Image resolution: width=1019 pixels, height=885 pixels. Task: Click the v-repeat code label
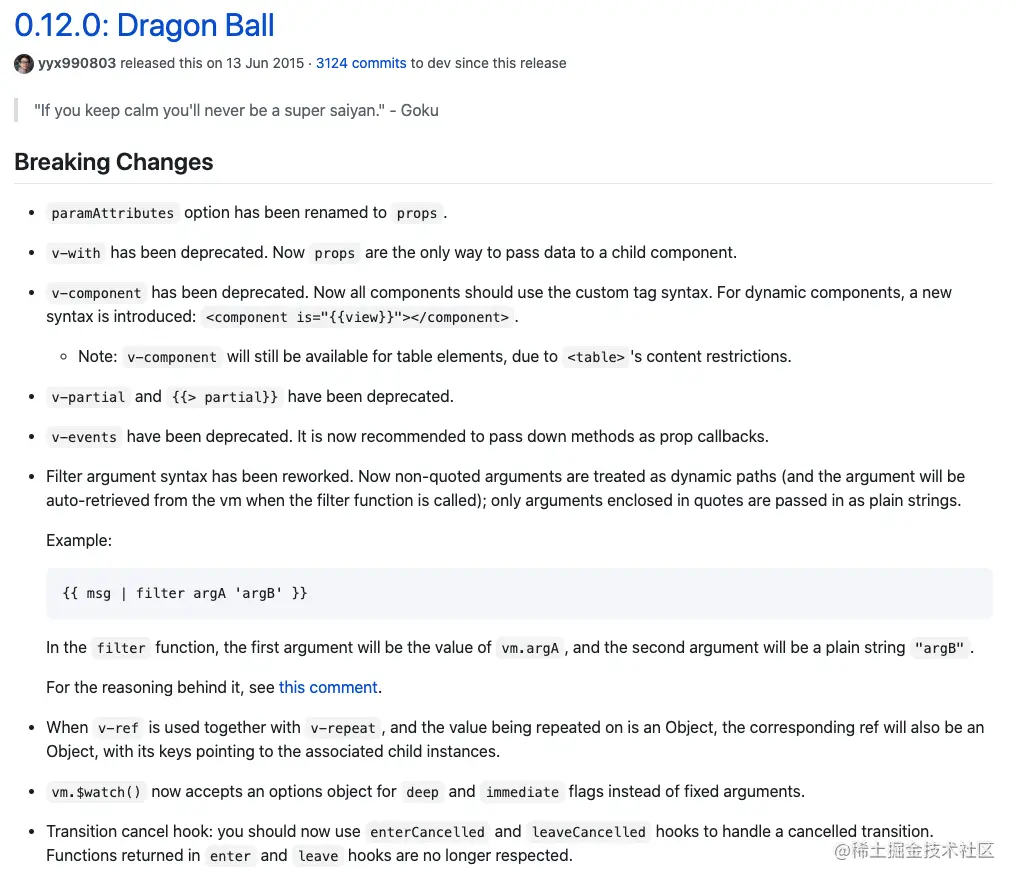click(342, 728)
